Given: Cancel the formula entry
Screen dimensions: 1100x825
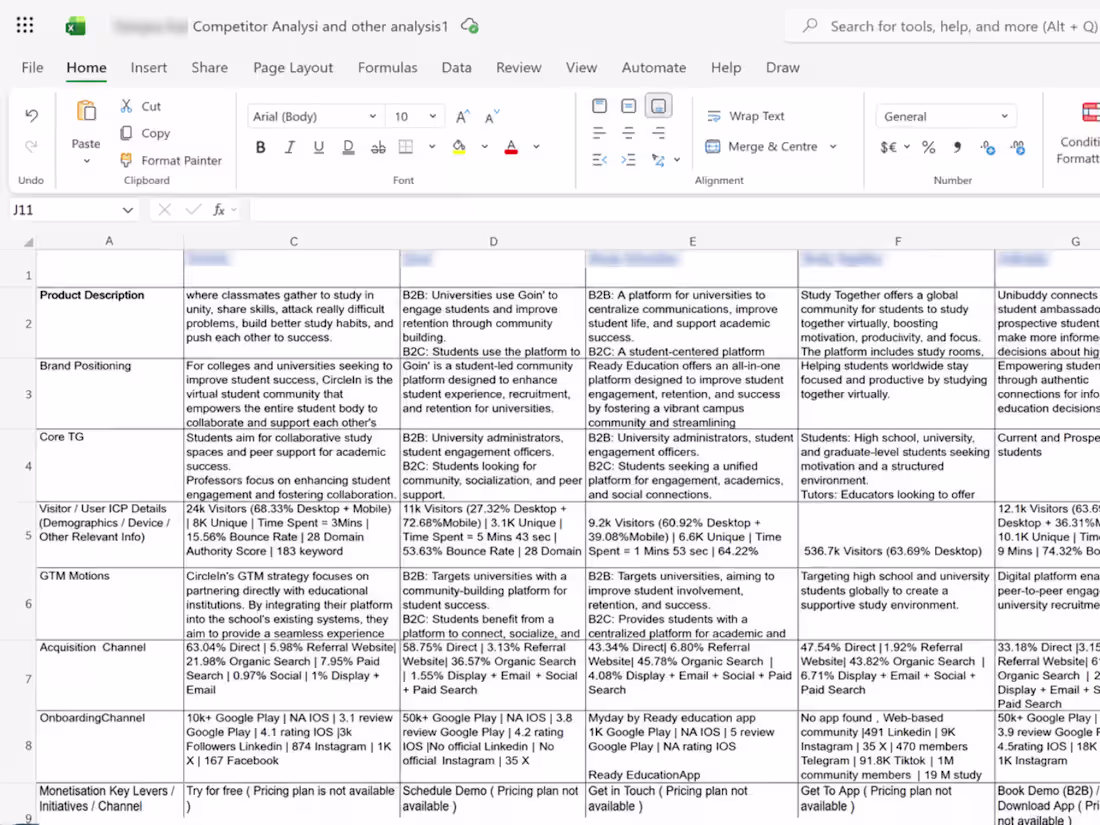Looking at the screenshot, I should pos(164,210).
